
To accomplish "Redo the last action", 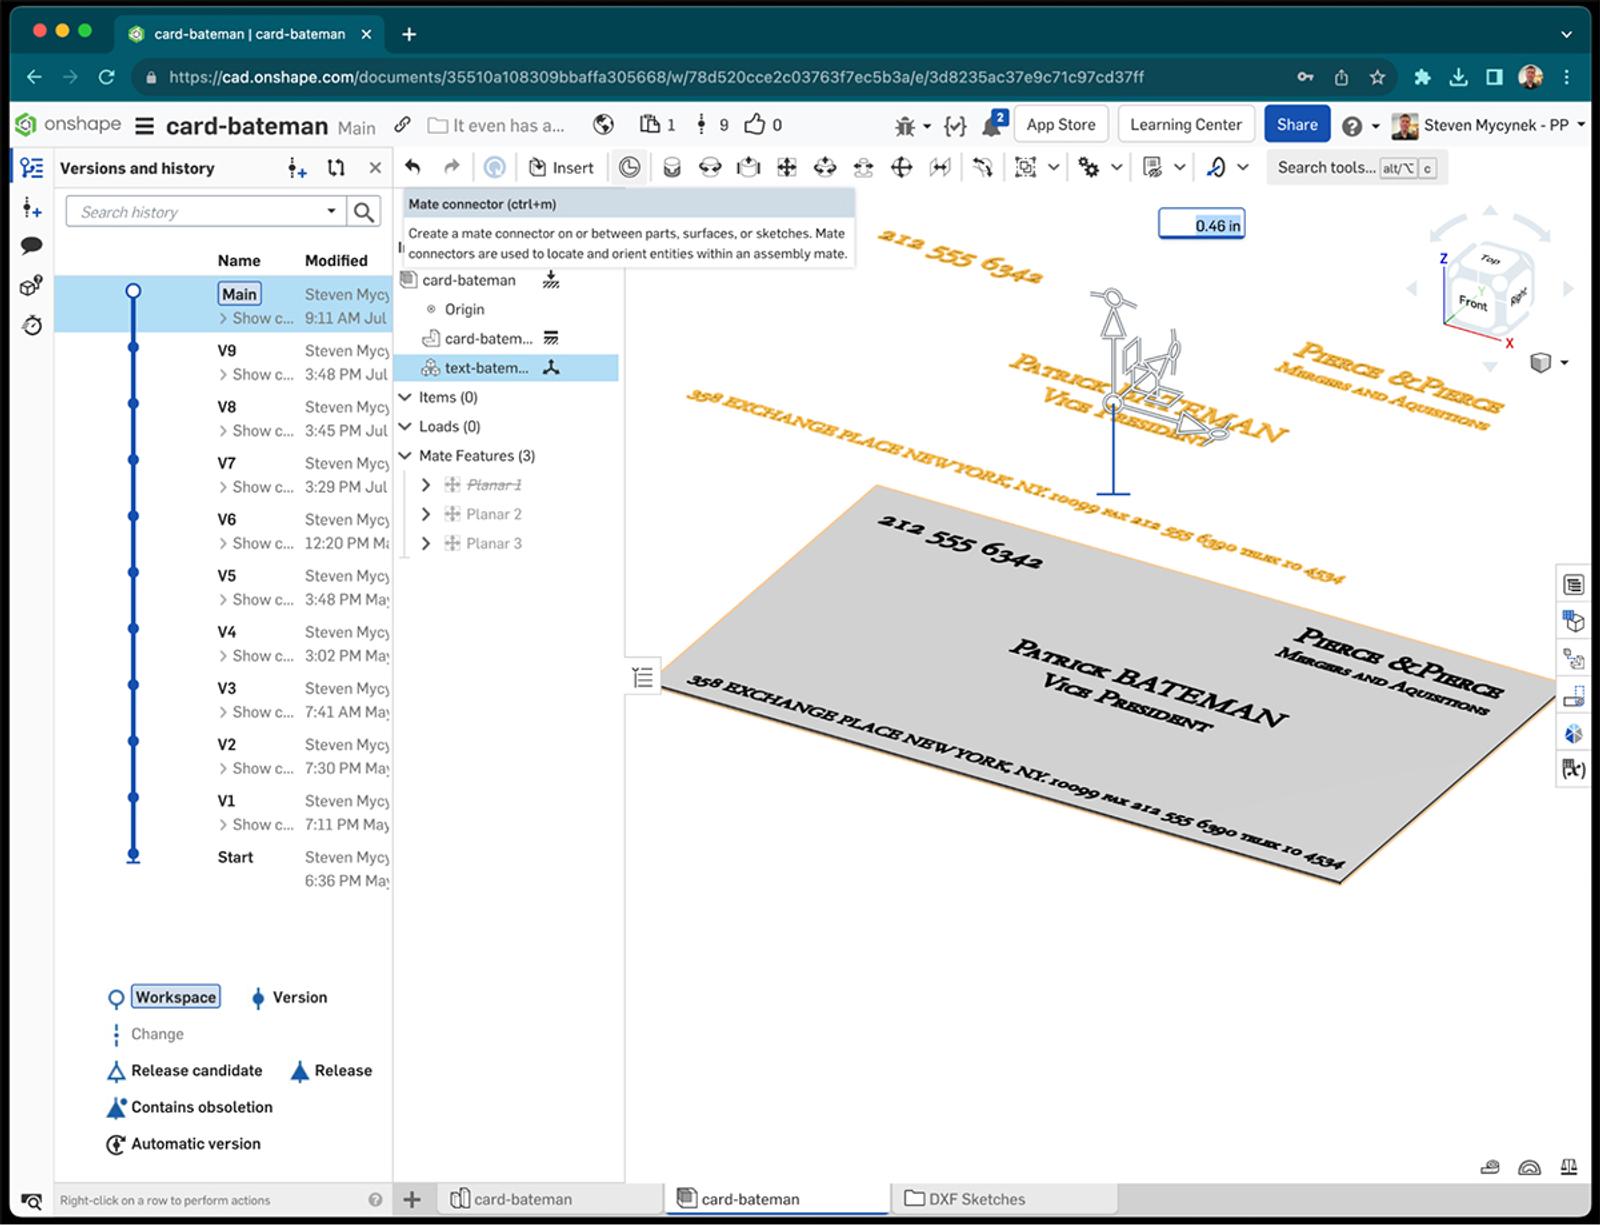I will [x=451, y=167].
